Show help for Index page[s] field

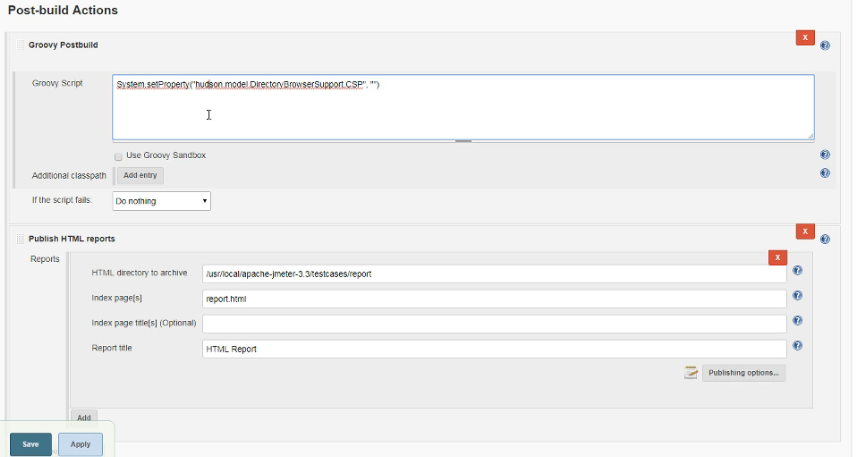[797, 296]
